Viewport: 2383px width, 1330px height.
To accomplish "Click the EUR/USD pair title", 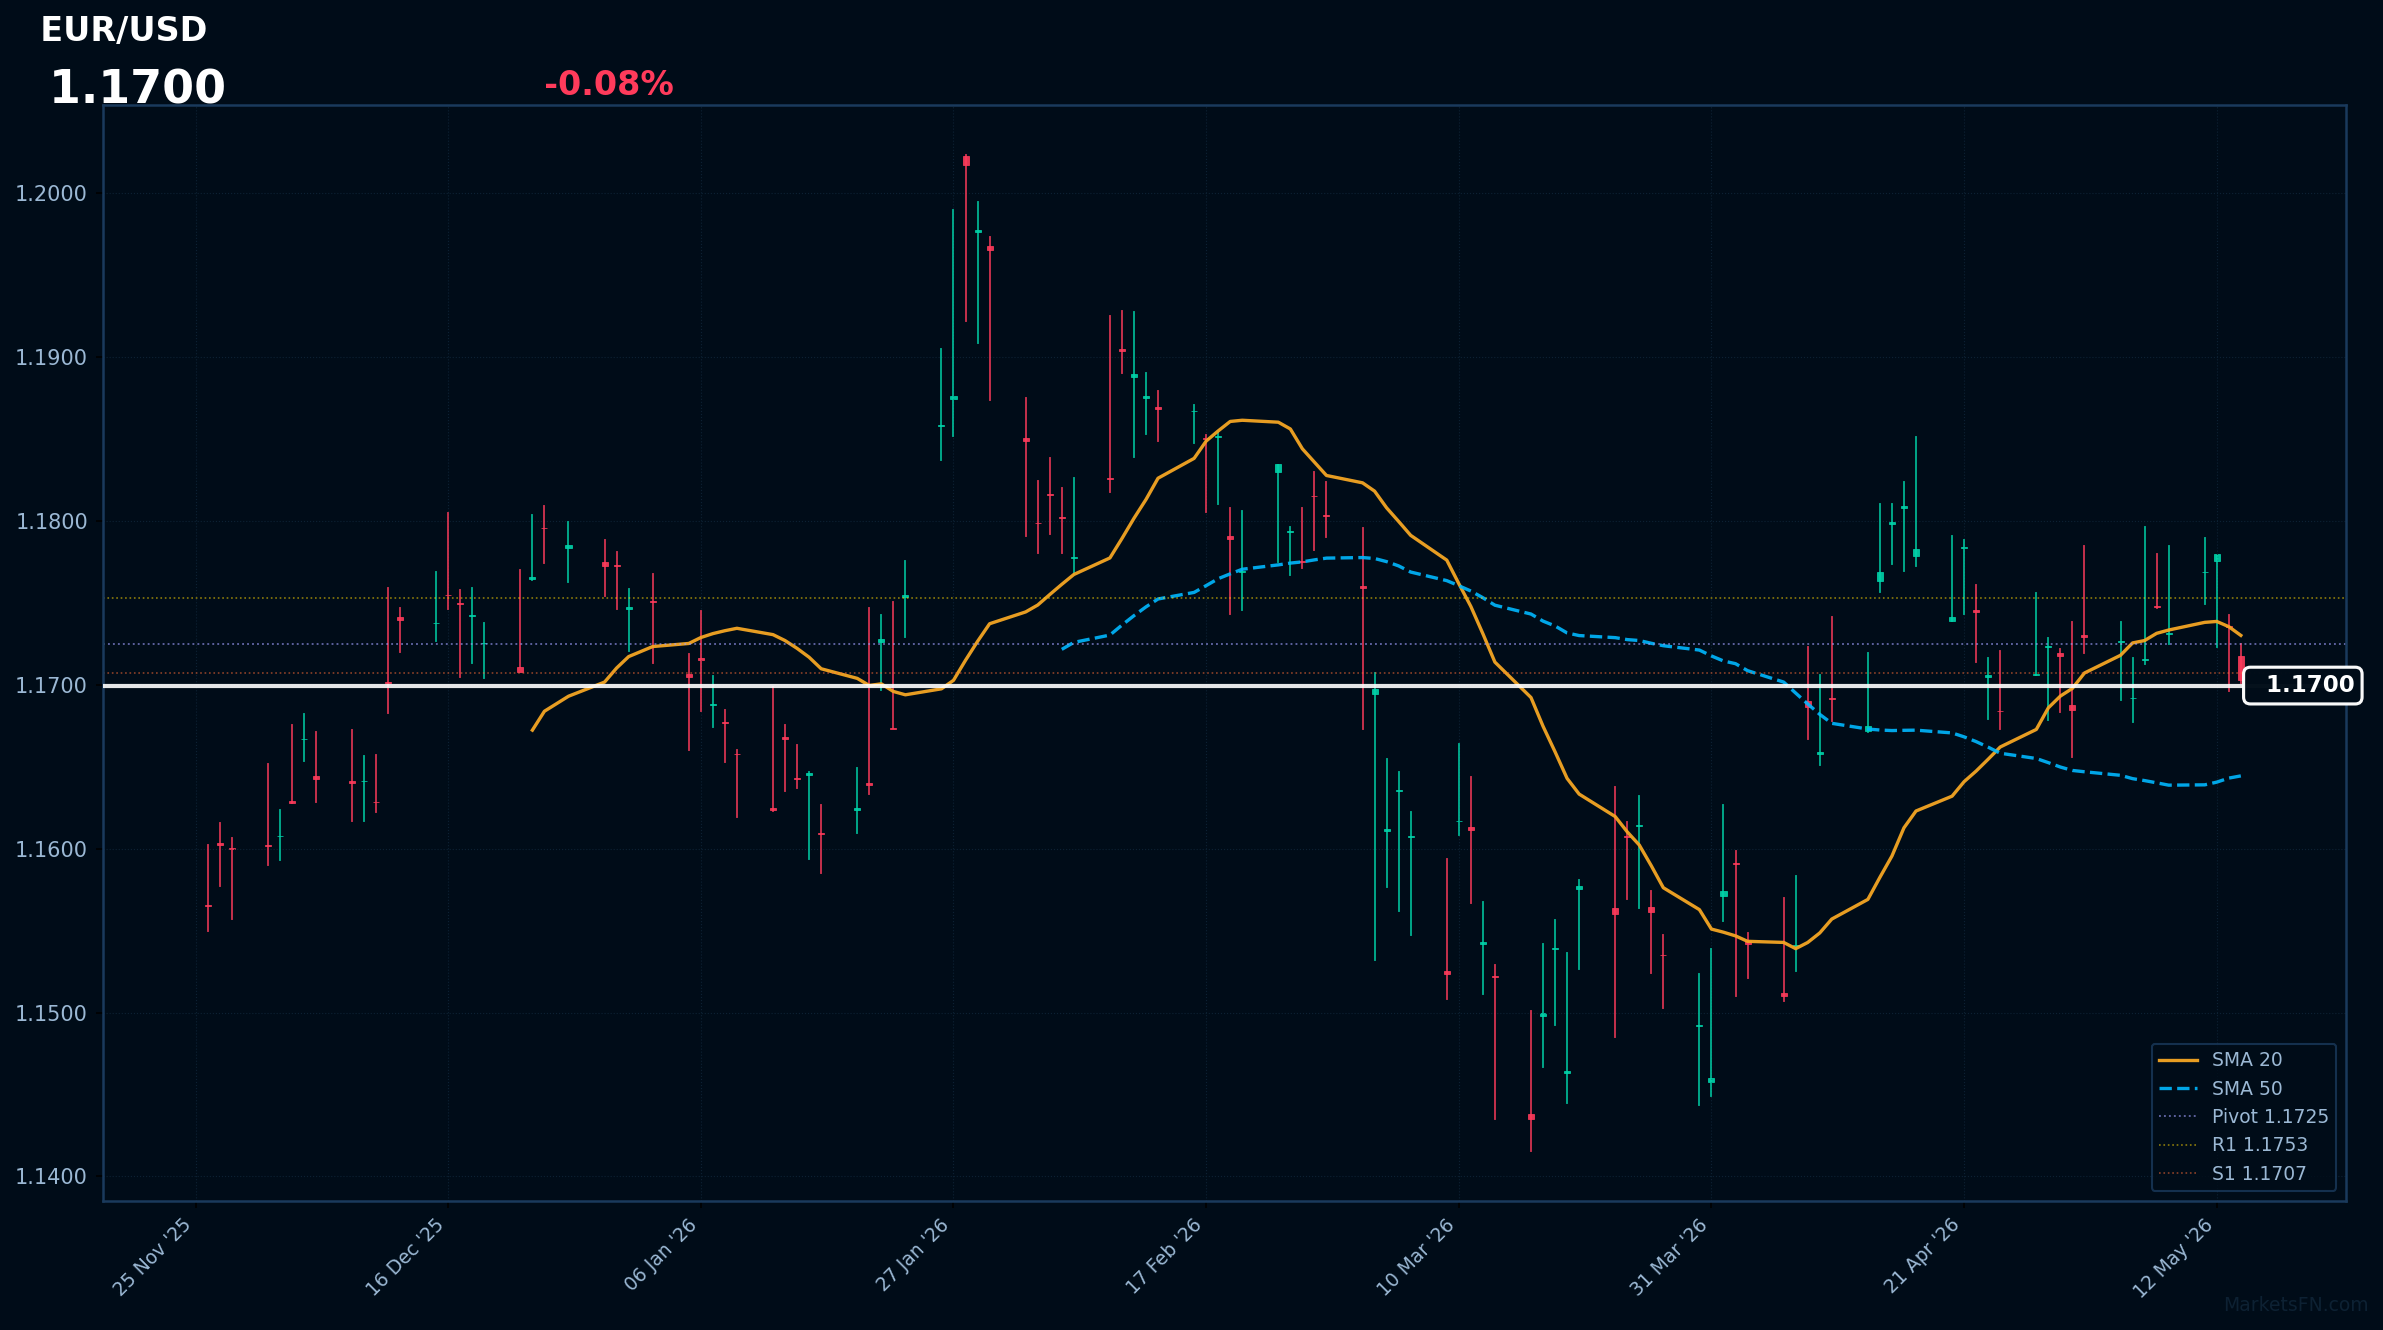I will (124, 30).
